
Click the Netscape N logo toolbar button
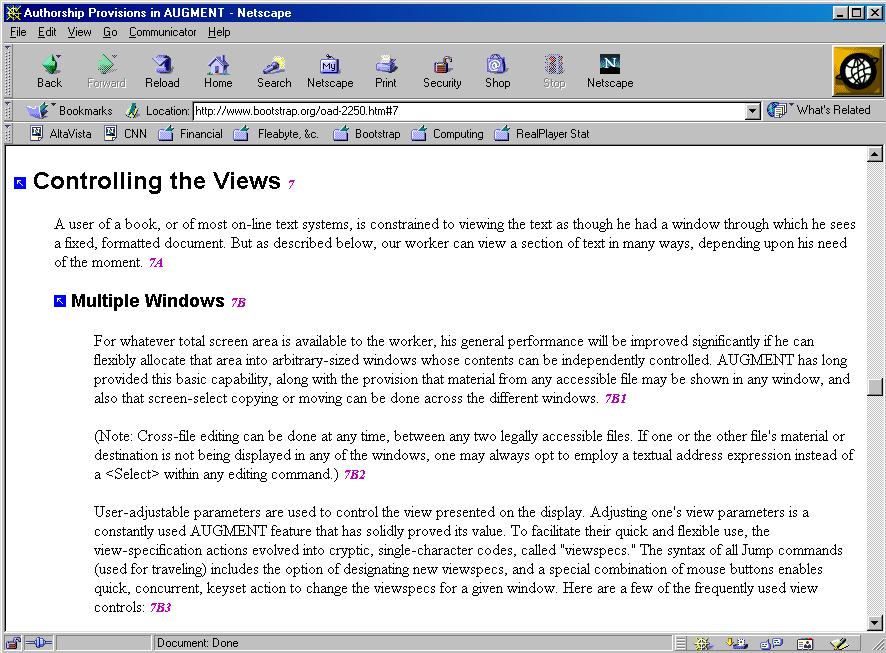pos(610,72)
